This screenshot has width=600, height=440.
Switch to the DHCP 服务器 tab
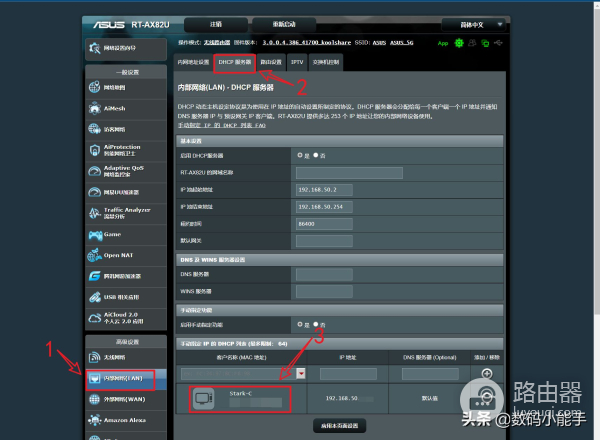tap(235, 62)
